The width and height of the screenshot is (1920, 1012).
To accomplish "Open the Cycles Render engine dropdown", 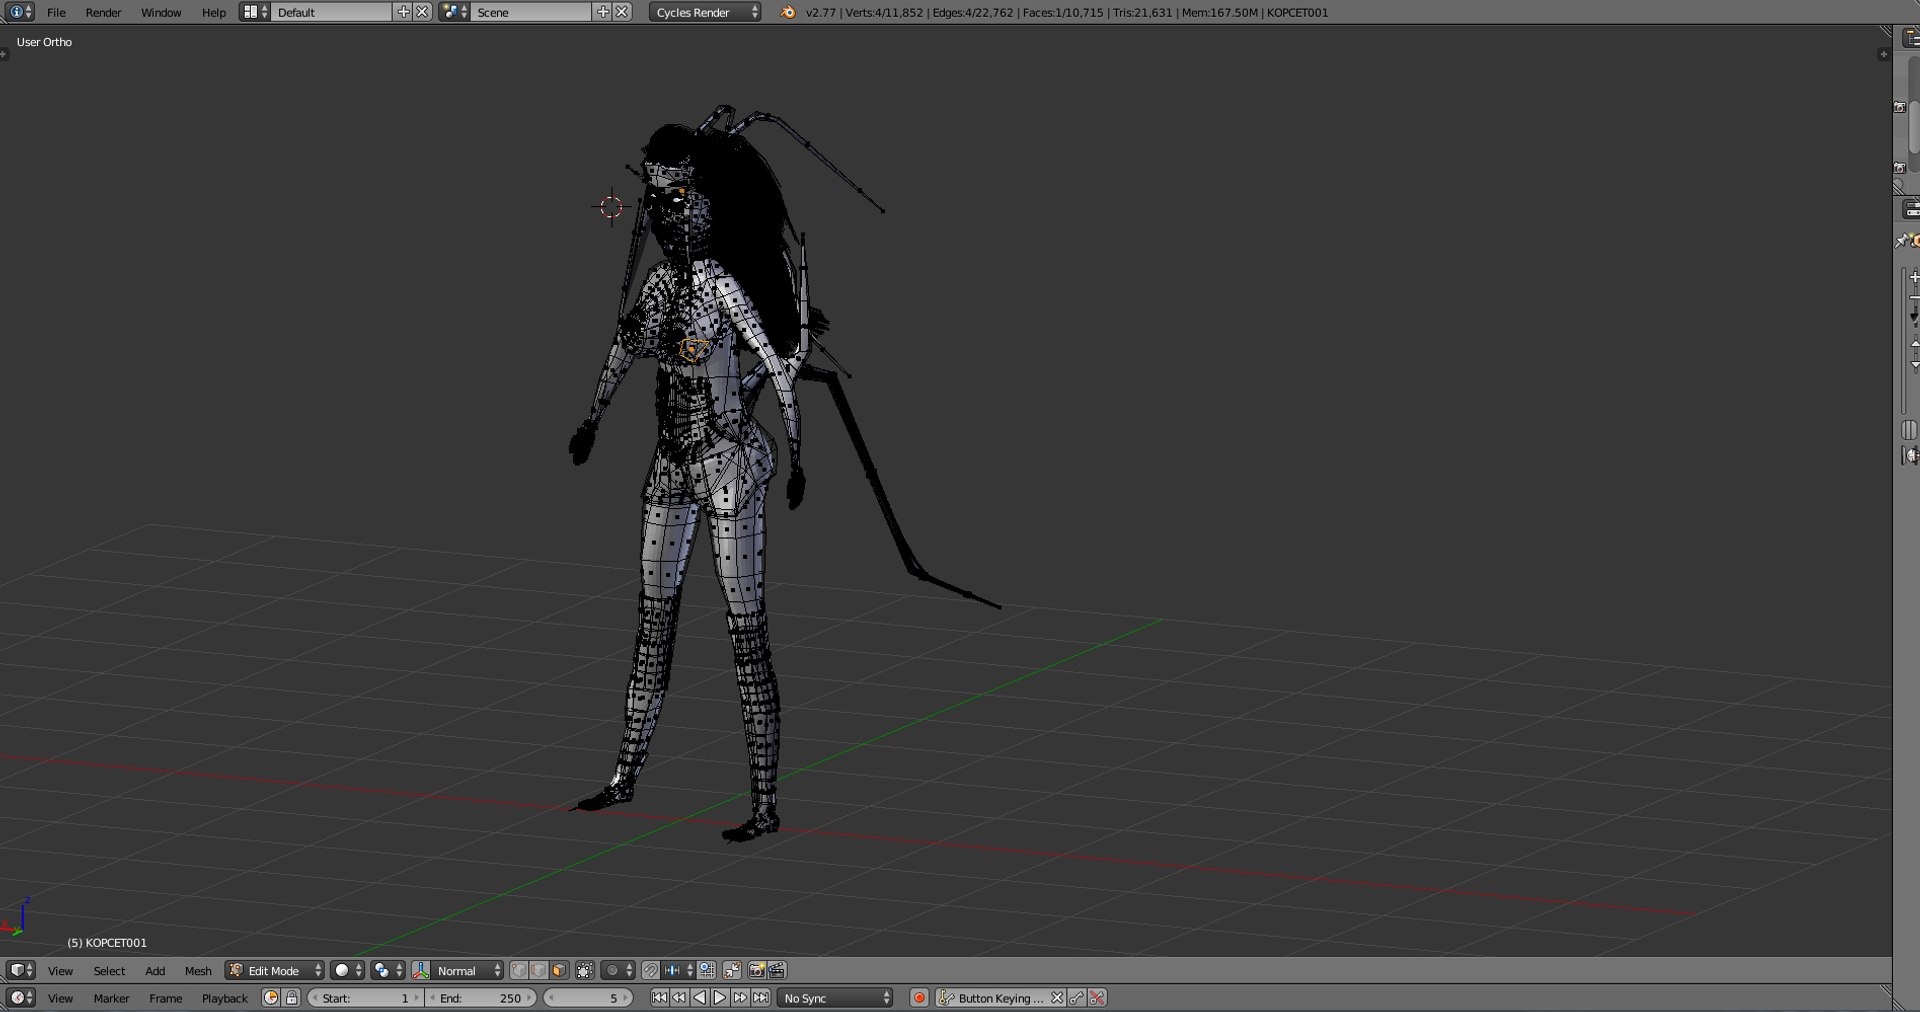I will (x=705, y=12).
